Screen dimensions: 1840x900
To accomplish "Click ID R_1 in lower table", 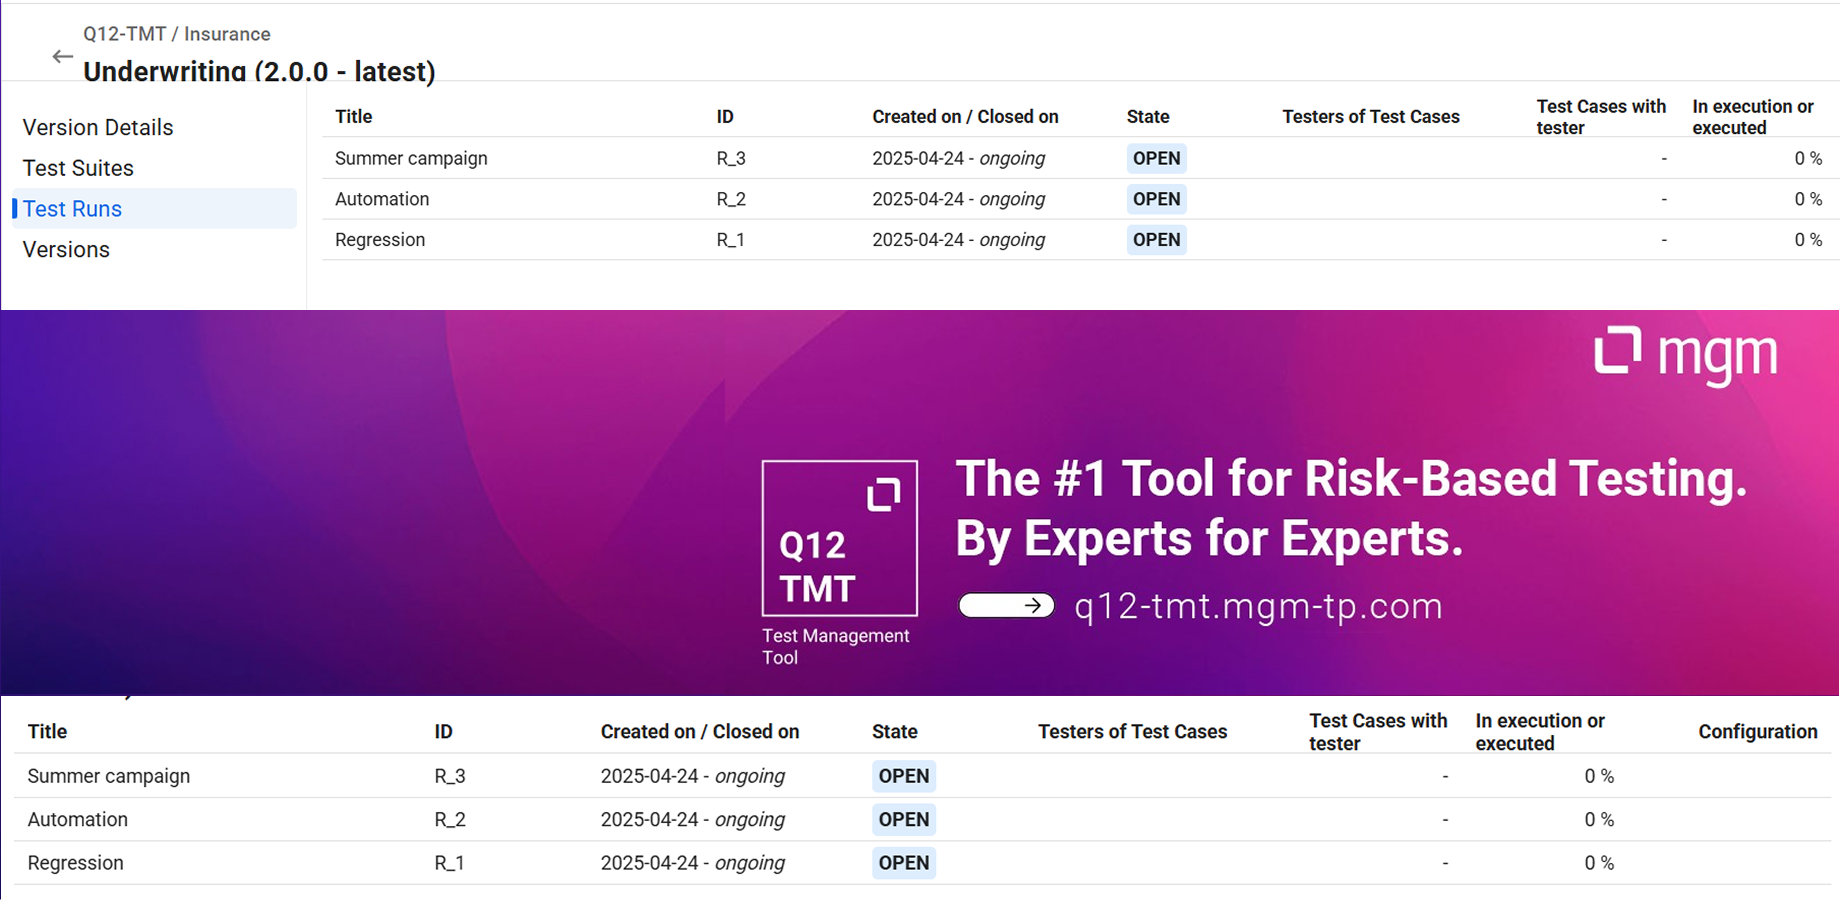I will (449, 863).
